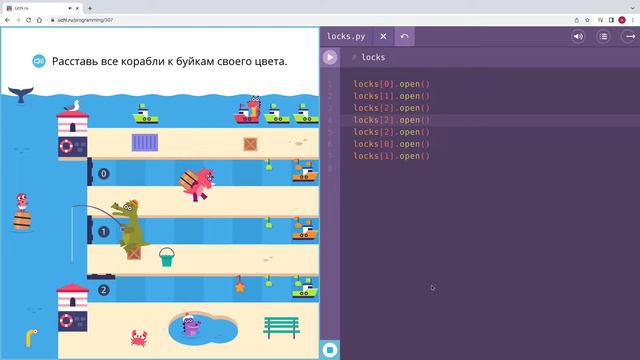Click the leftmost green ship at sea
640x360 pixels.
click(x=145, y=113)
